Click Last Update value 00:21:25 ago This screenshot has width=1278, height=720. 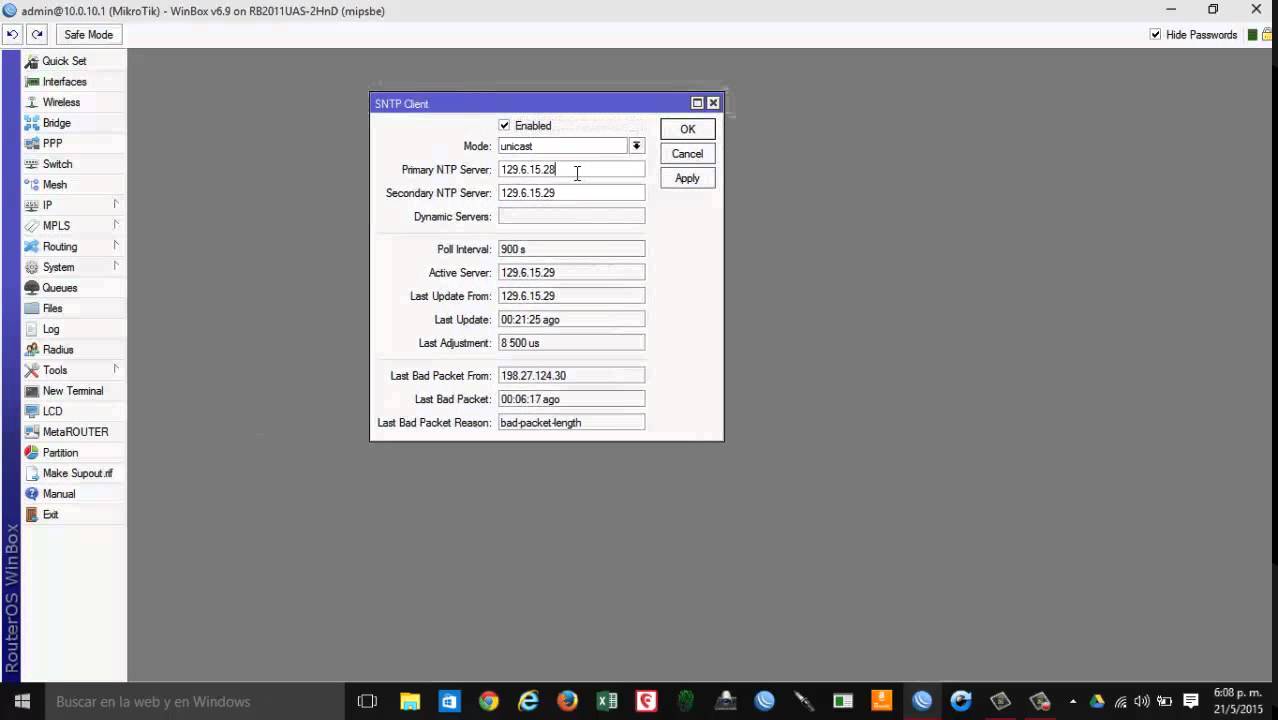pyautogui.click(x=571, y=320)
